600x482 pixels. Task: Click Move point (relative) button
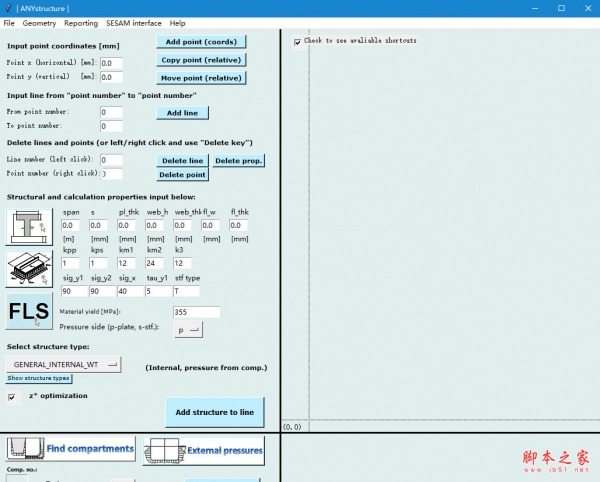click(201, 78)
